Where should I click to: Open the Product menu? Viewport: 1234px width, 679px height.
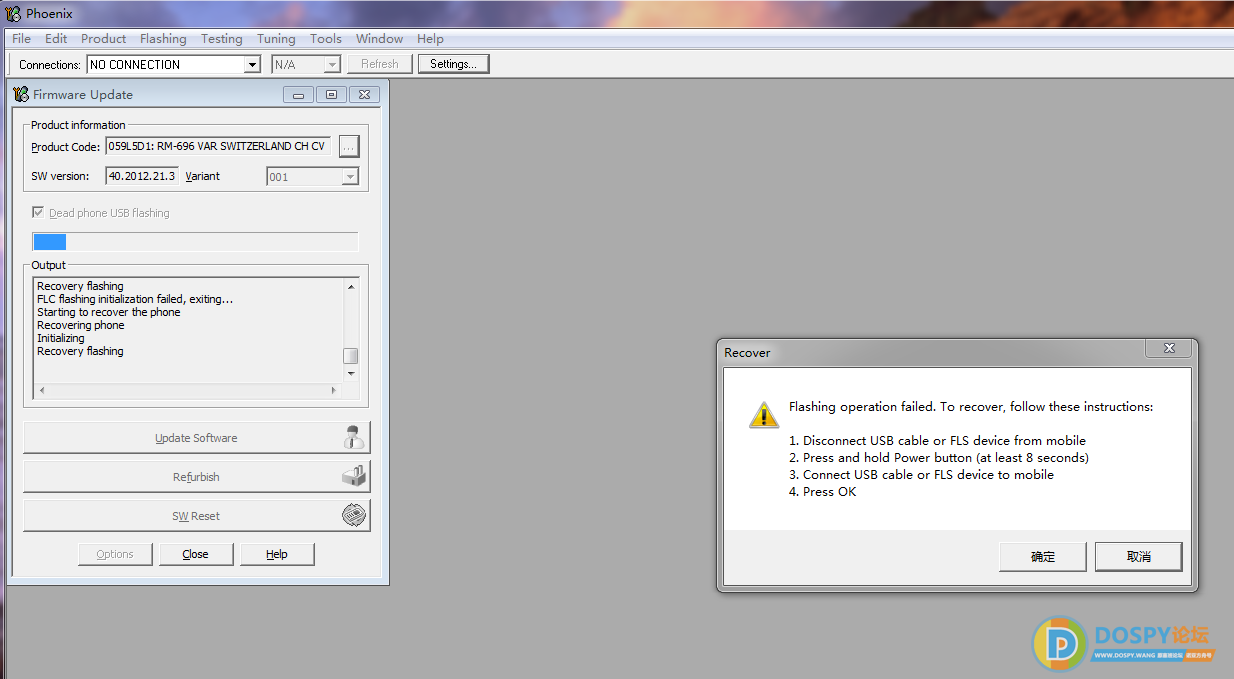(104, 39)
